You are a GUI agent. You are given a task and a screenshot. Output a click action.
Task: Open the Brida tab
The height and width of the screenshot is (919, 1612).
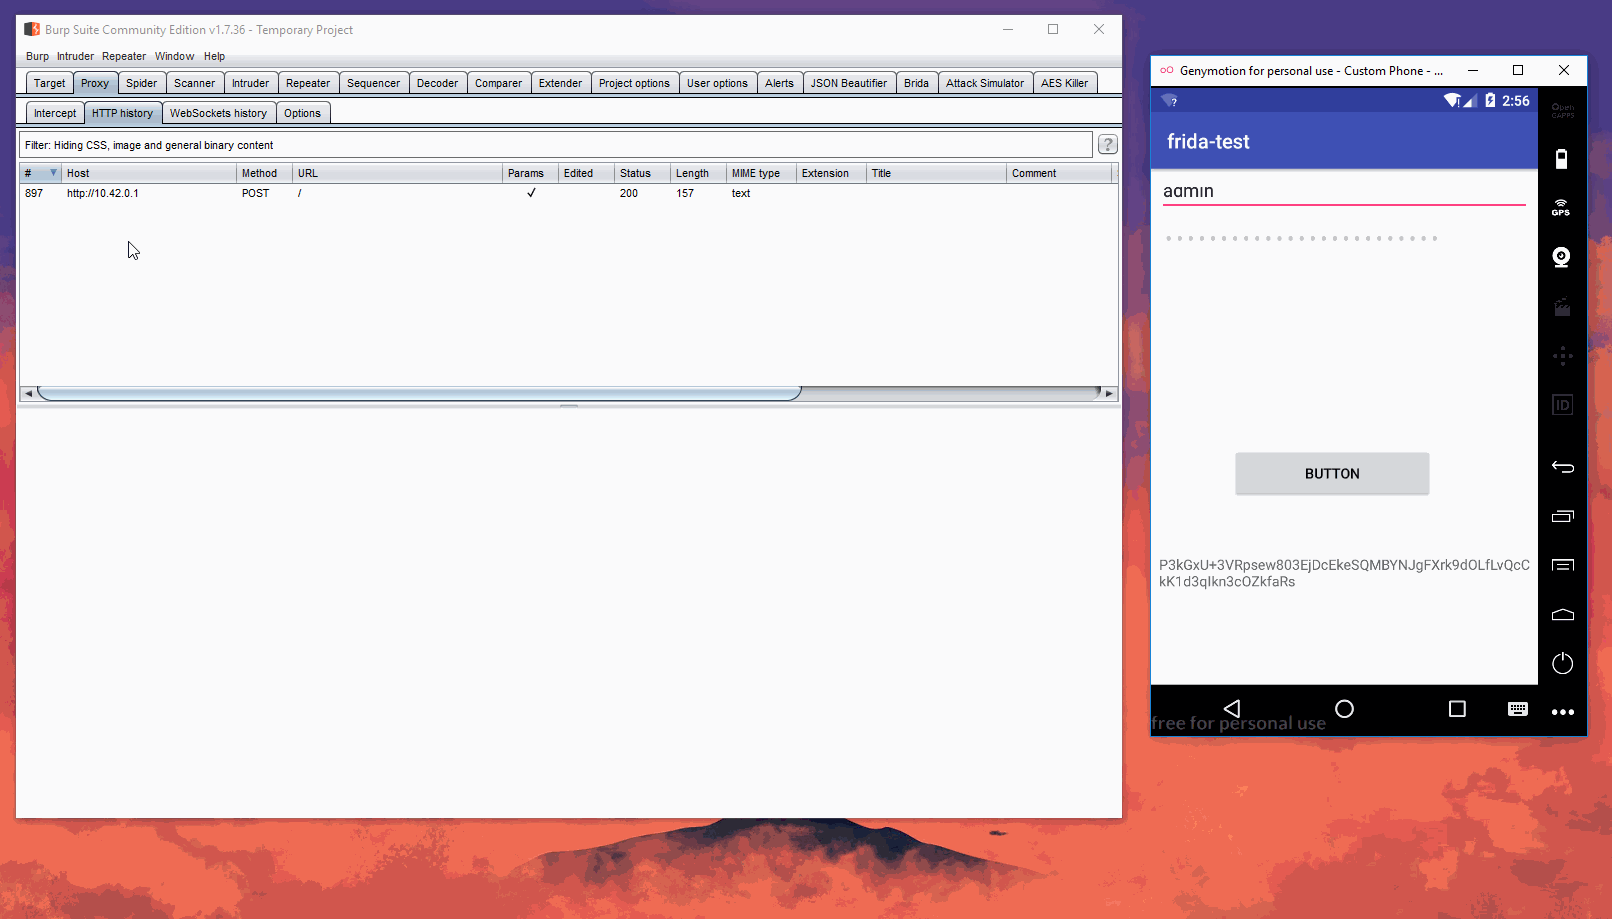(x=916, y=83)
